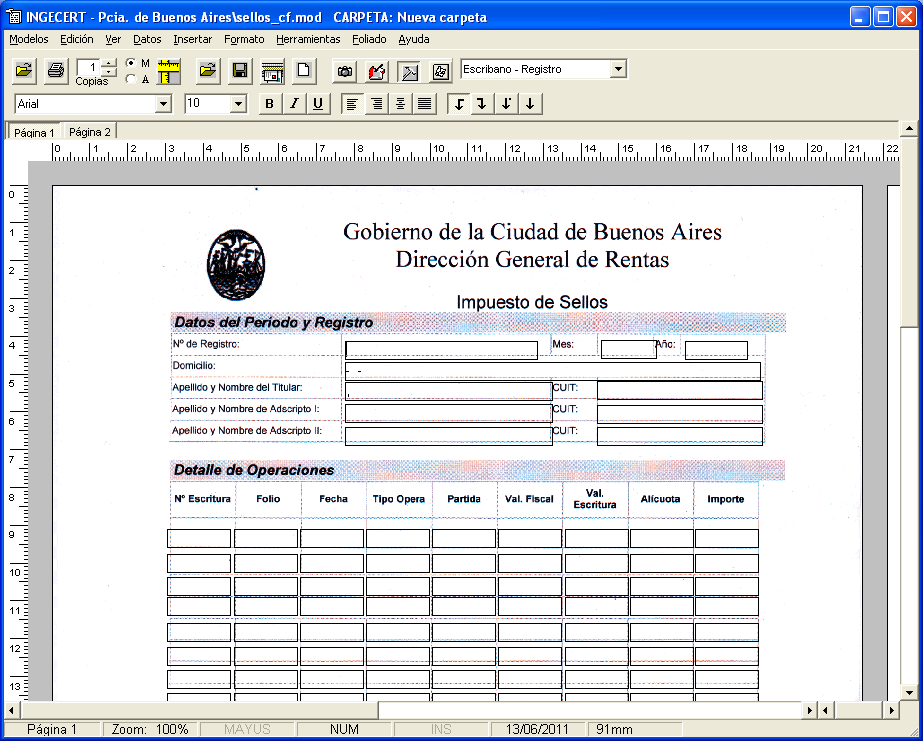Toggle bold formatting
This screenshot has height=741, width=923.
(x=270, y=104)
